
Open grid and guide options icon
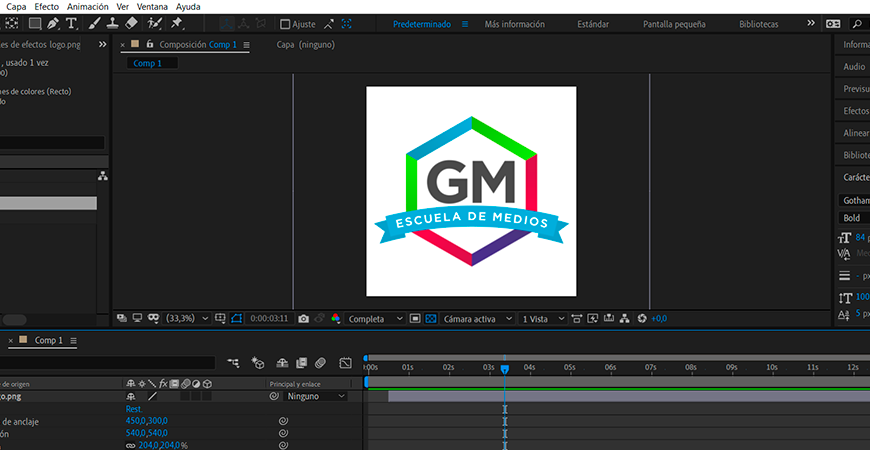[x=220, y=318]
